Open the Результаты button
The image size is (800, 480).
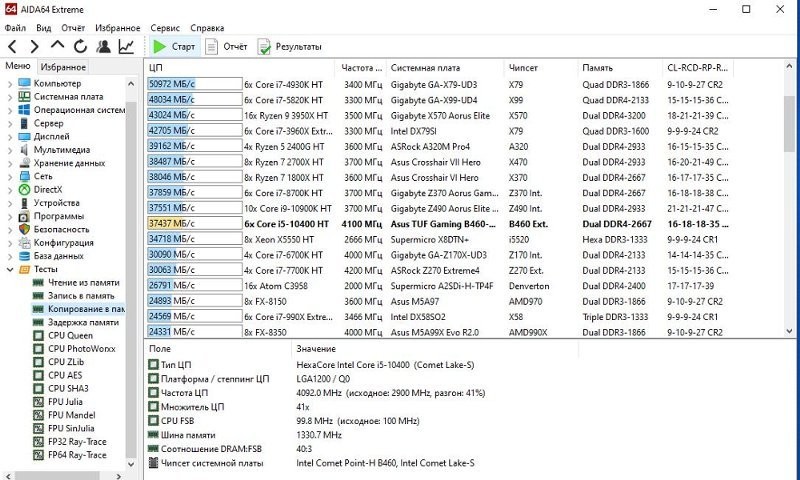pyautogui.click(x=290, y=47)
